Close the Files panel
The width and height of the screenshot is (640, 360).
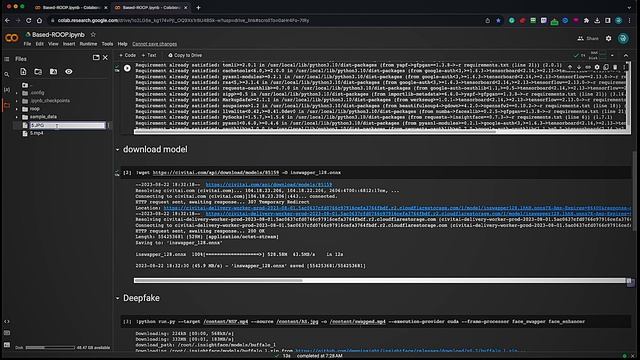coord(105,58)
